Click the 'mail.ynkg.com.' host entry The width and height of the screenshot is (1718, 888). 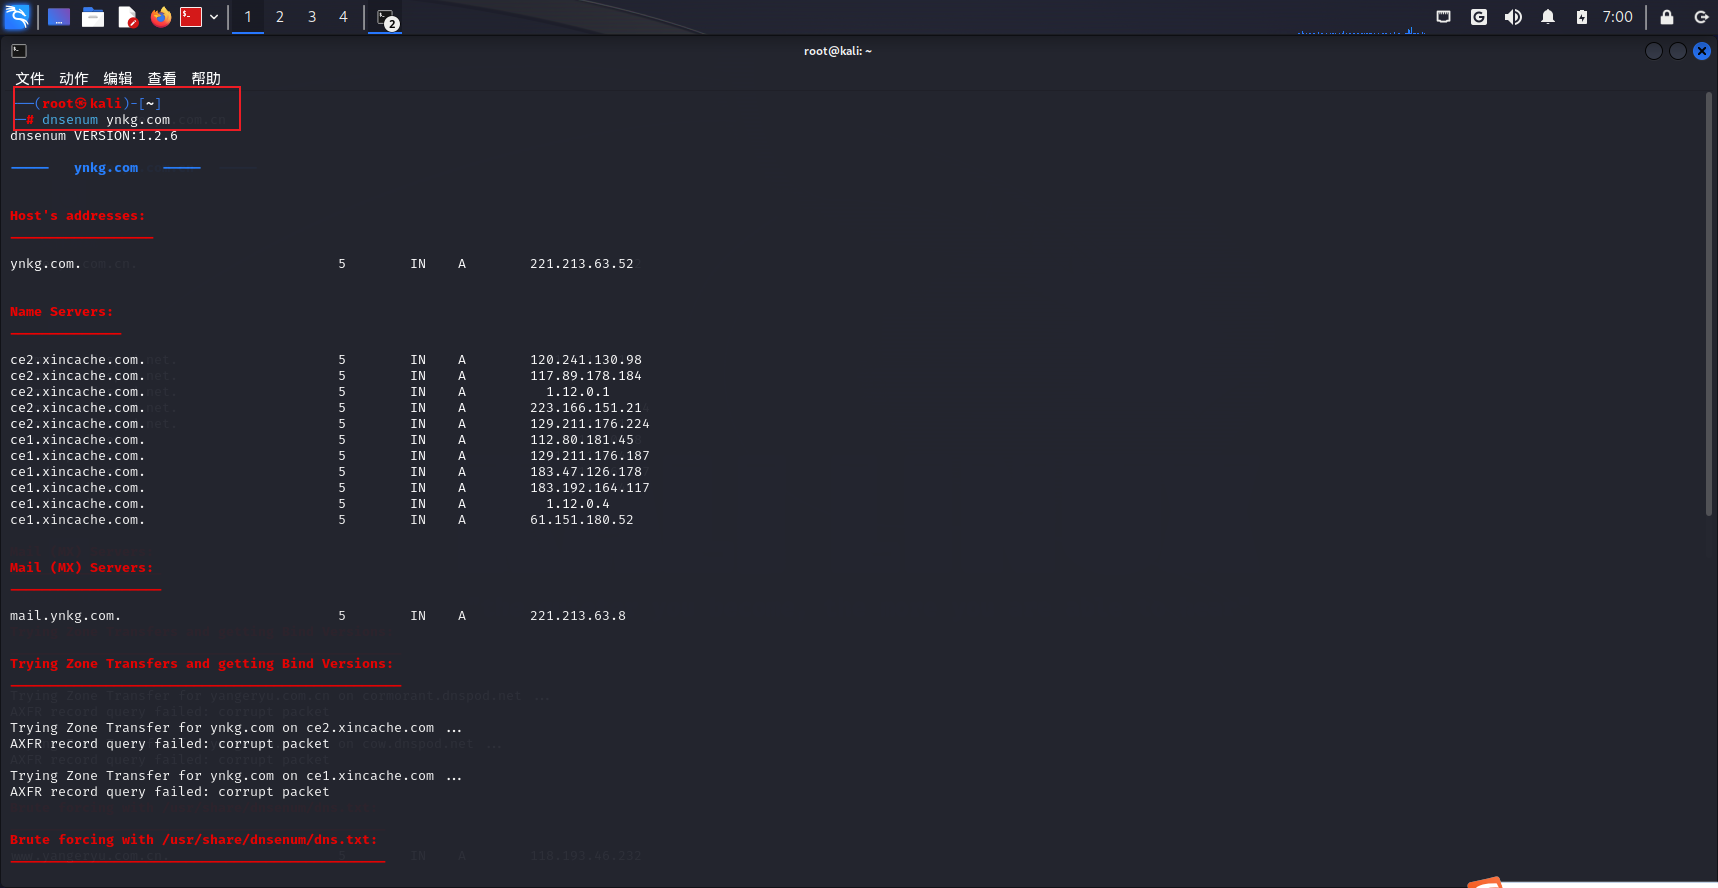pos(65,616)
